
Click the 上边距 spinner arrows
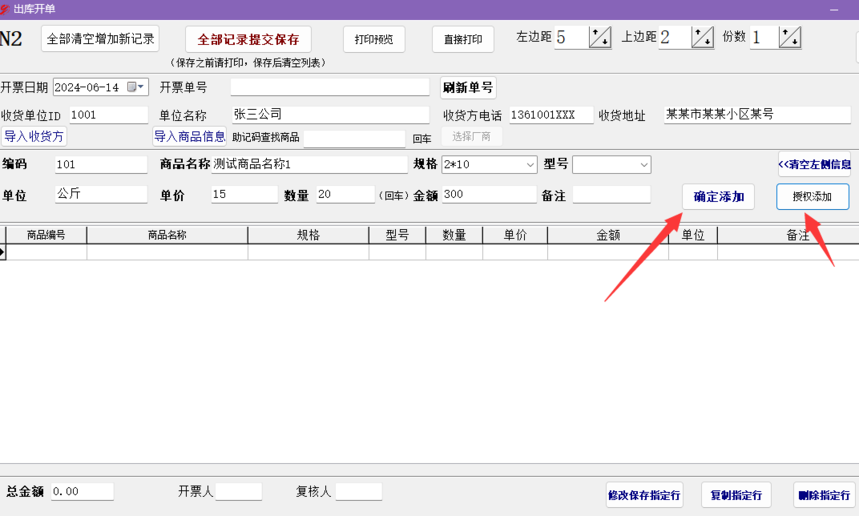click(702, 37)
